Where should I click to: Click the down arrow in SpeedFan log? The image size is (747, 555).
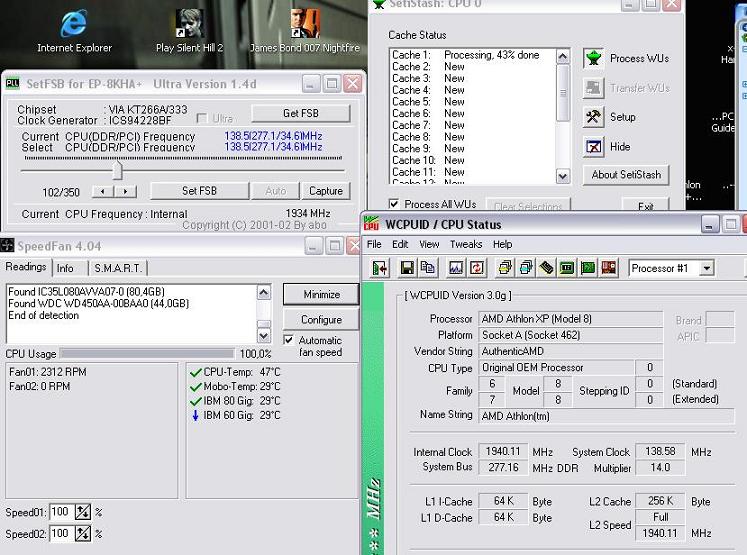(x=264, y=335)
